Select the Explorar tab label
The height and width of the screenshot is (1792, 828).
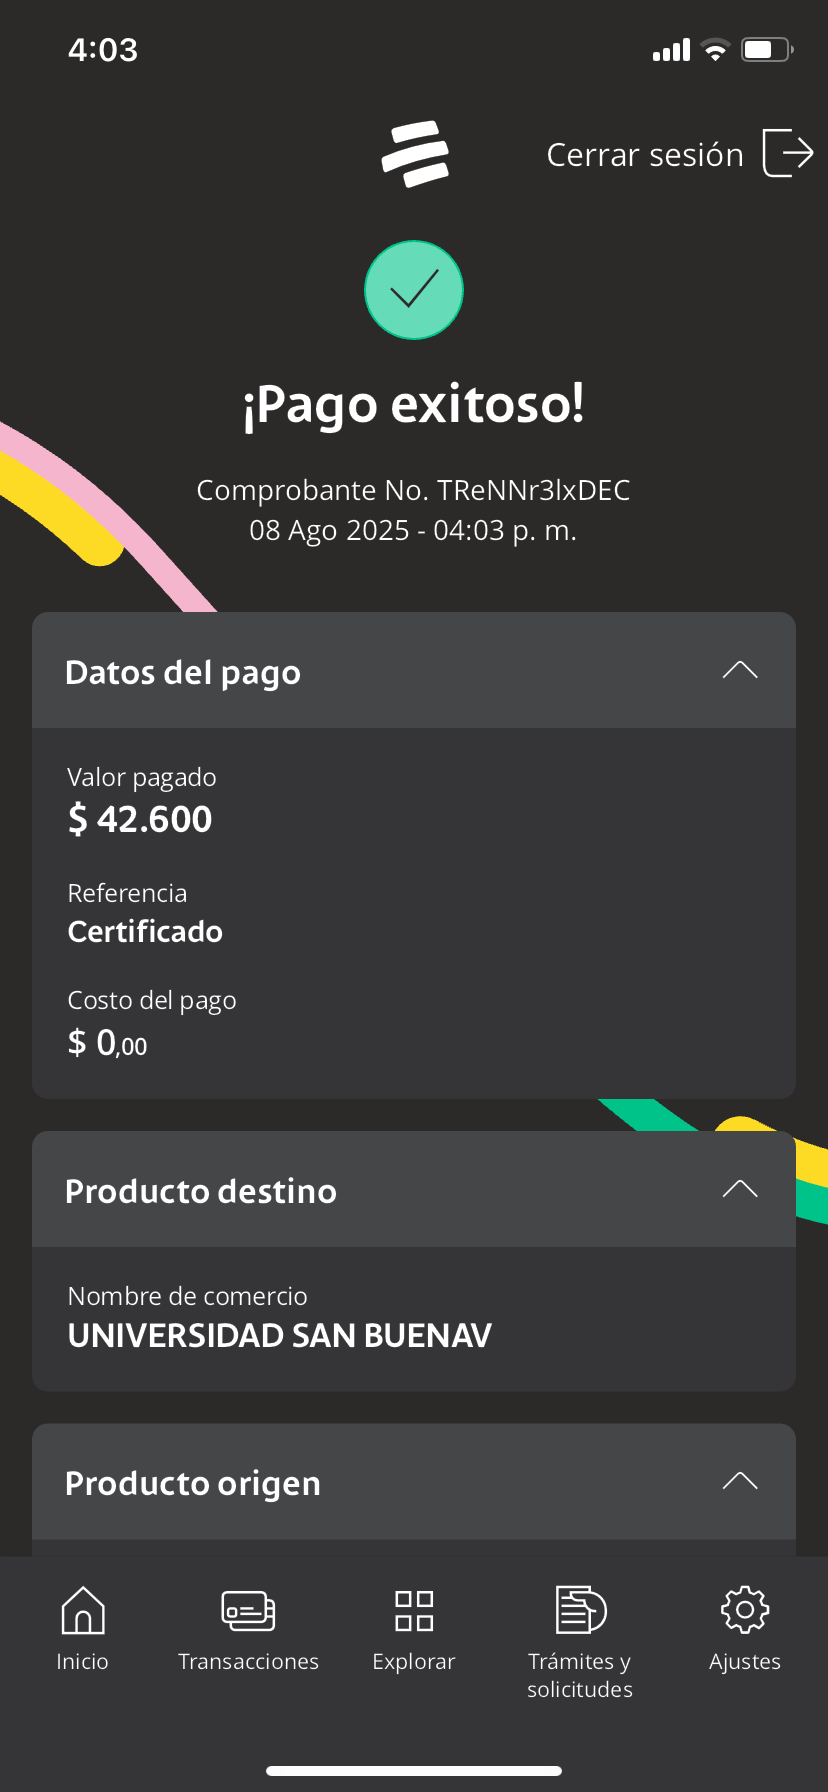pos(414,1662)
